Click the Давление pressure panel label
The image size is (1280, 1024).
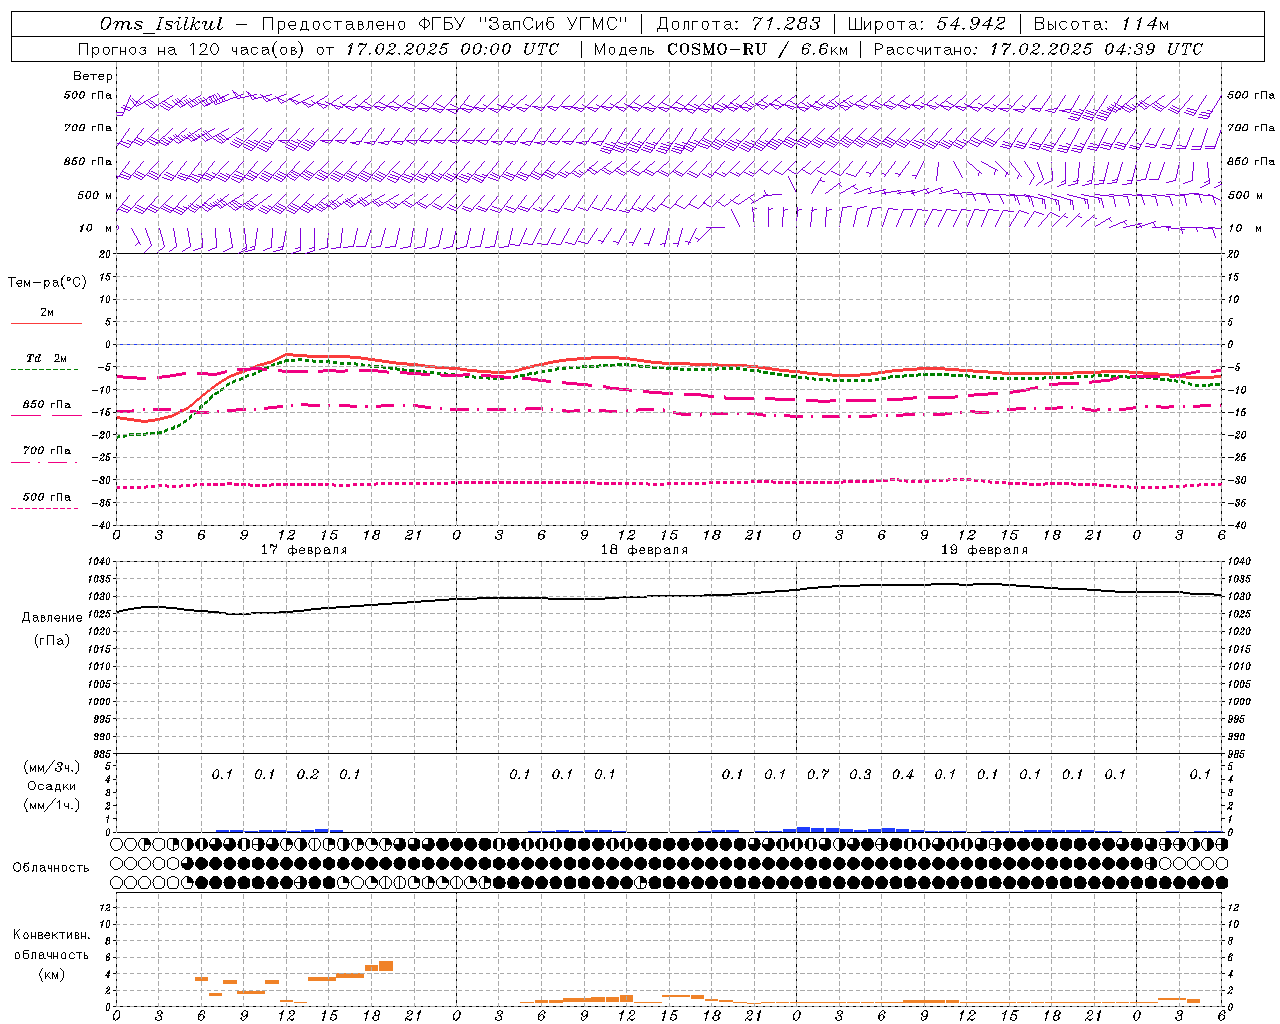pyautogui.click(x=52, y=618)
